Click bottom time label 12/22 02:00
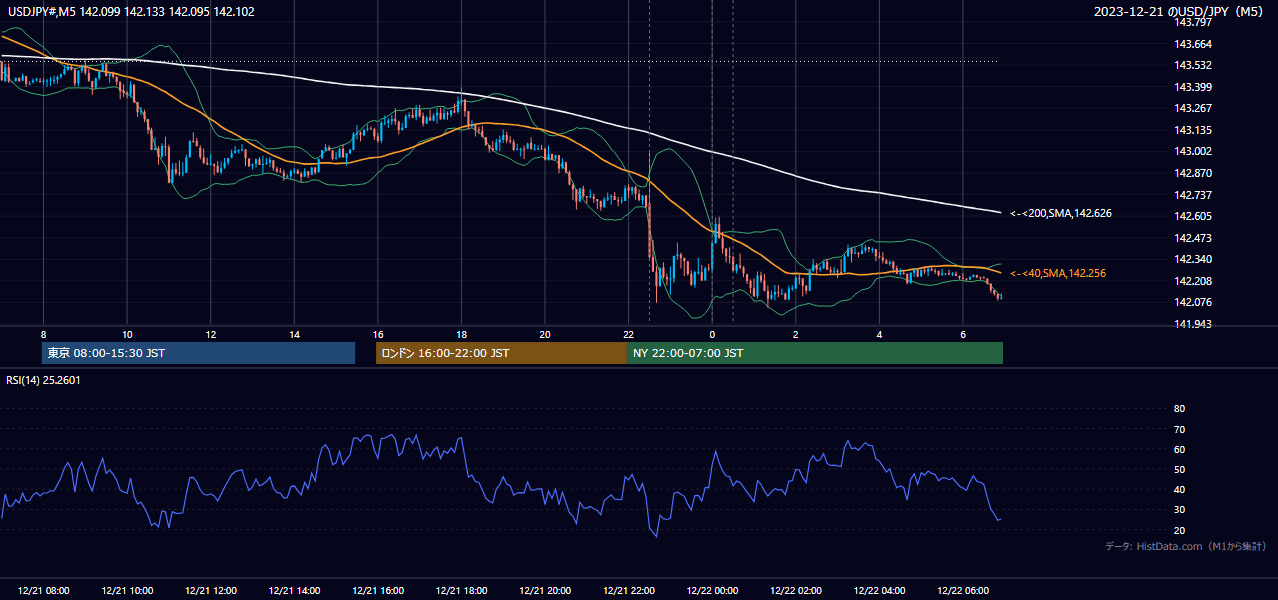This screenshot has width=1278, height=600. [x=796, y=591]
